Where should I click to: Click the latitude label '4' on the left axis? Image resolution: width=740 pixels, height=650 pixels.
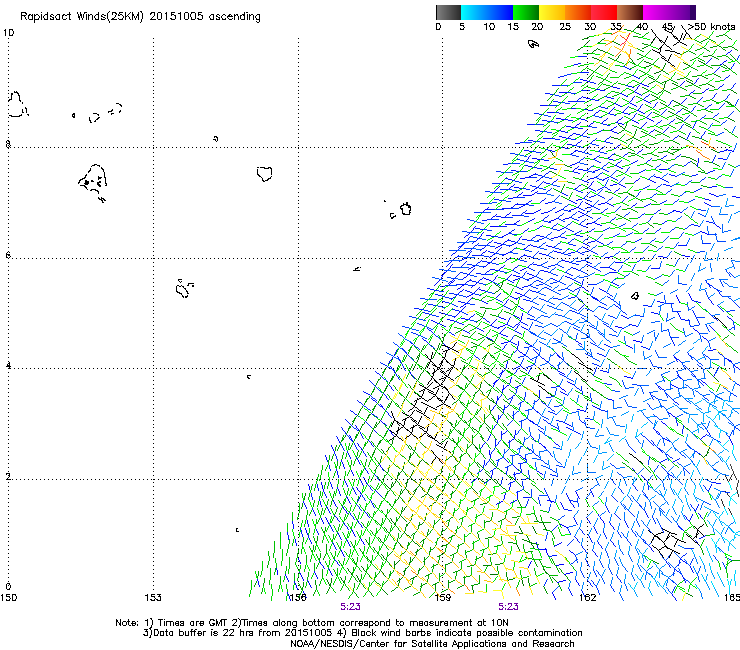(8, 366)
